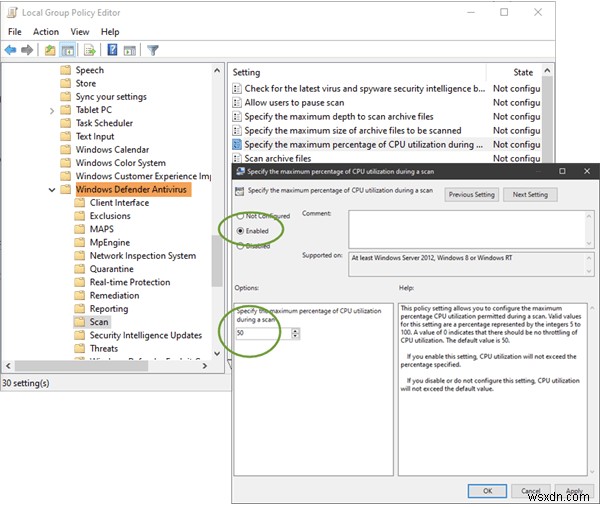Open the Action menu
The width and height of the screenshot is (601, 507).
pyautogui.click(x=46, y=32)
